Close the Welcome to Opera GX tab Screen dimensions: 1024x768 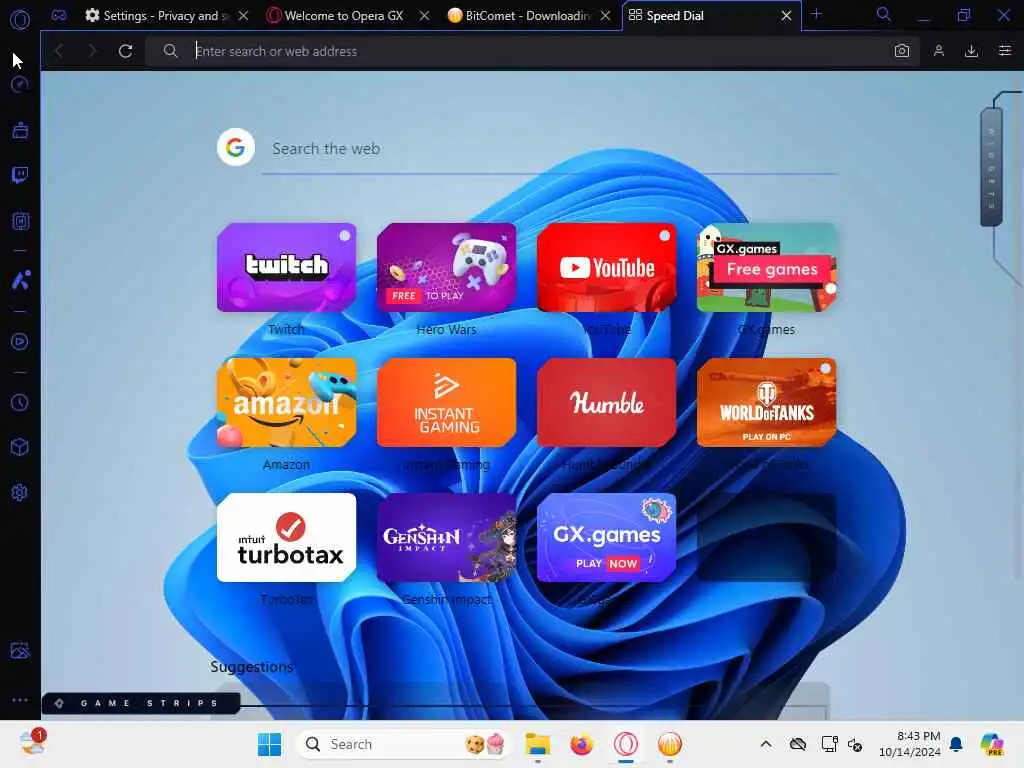point(424,15)
